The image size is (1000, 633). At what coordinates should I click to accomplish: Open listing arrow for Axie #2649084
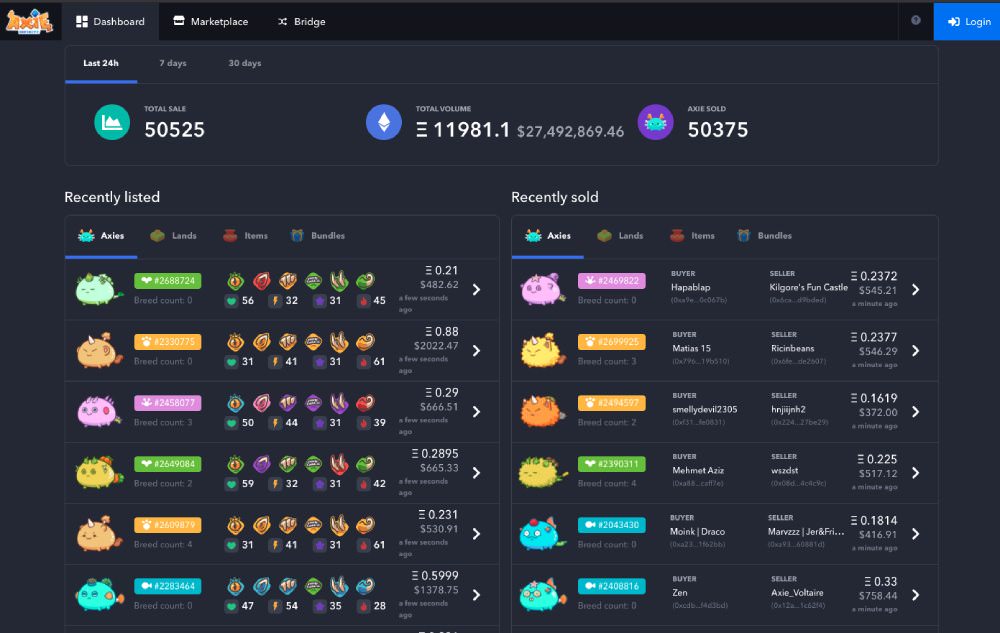pos(476,473)
